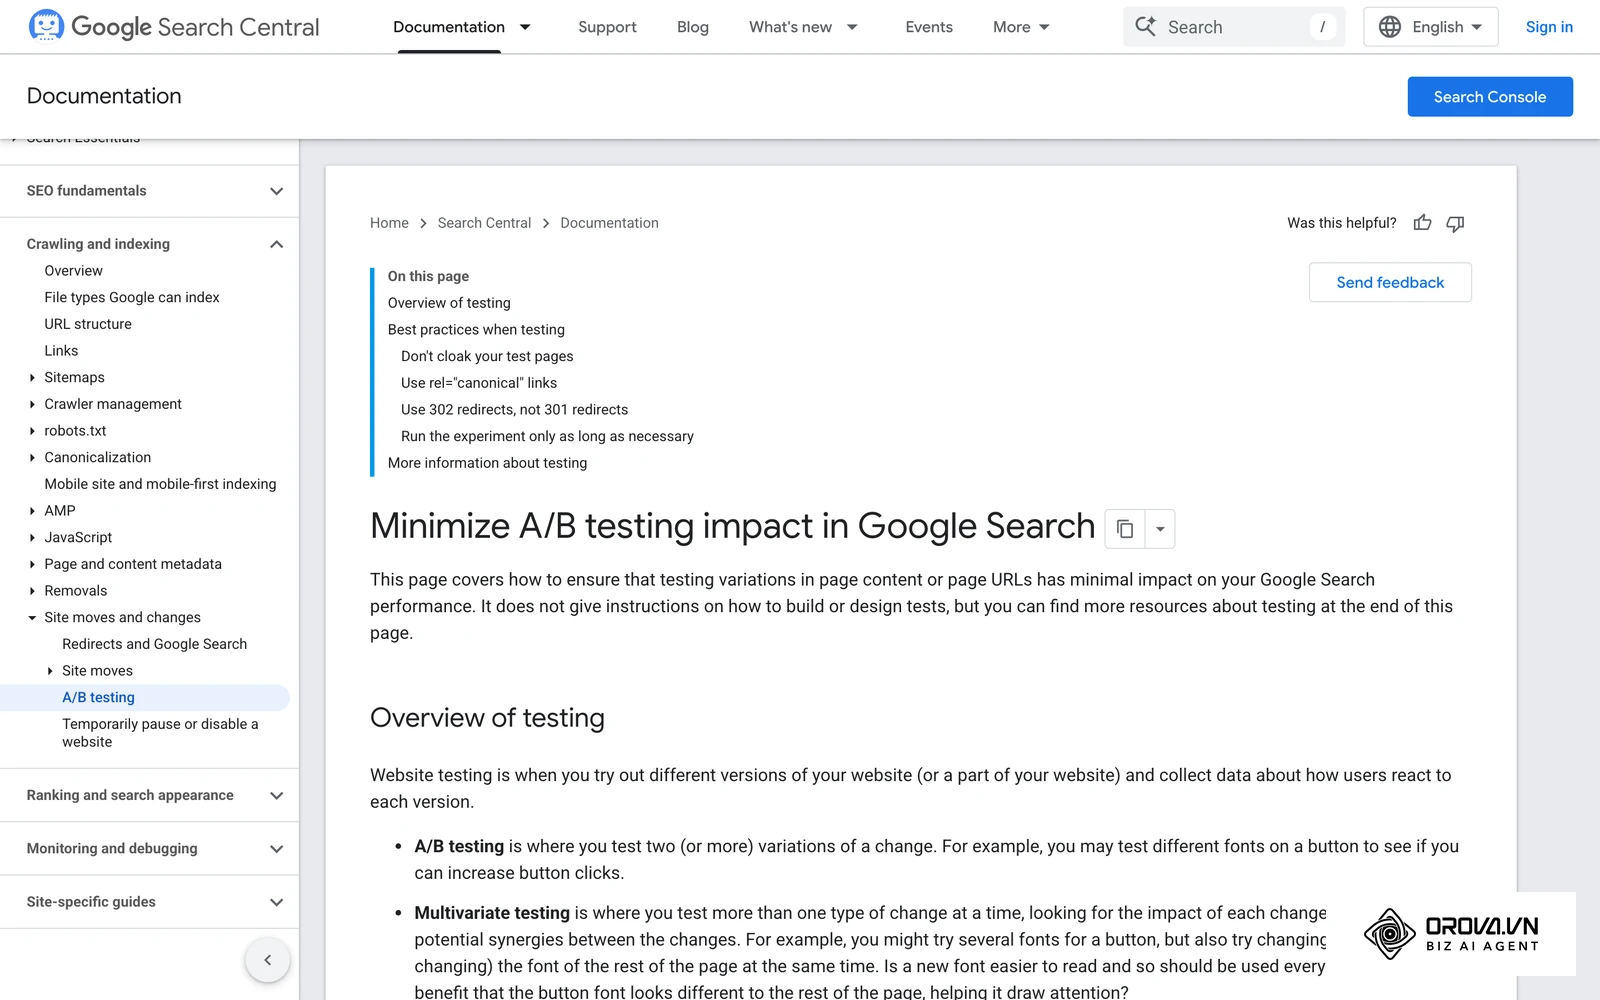Open Redirects and Google Search page
Viewport: 1600px width, 1000px height.
coord(154,644)
